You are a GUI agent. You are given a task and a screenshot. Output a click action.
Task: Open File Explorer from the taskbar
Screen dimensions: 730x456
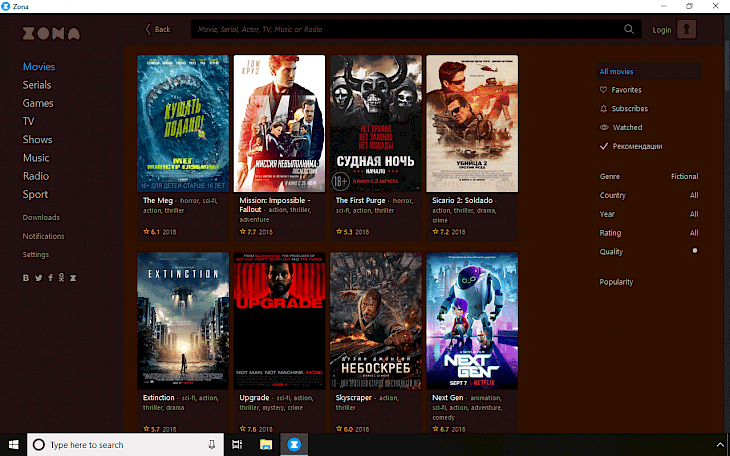point(265,444)
